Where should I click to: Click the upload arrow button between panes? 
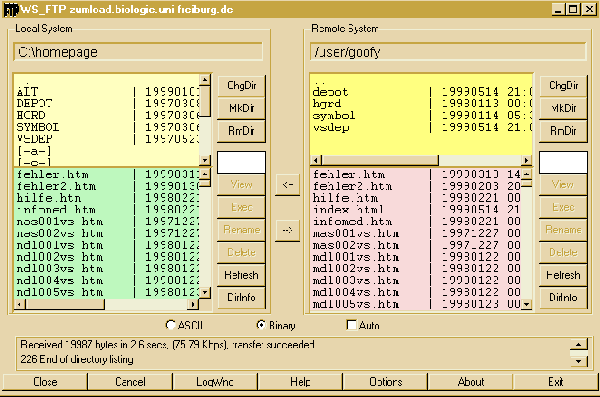click(x=287, y=230)
